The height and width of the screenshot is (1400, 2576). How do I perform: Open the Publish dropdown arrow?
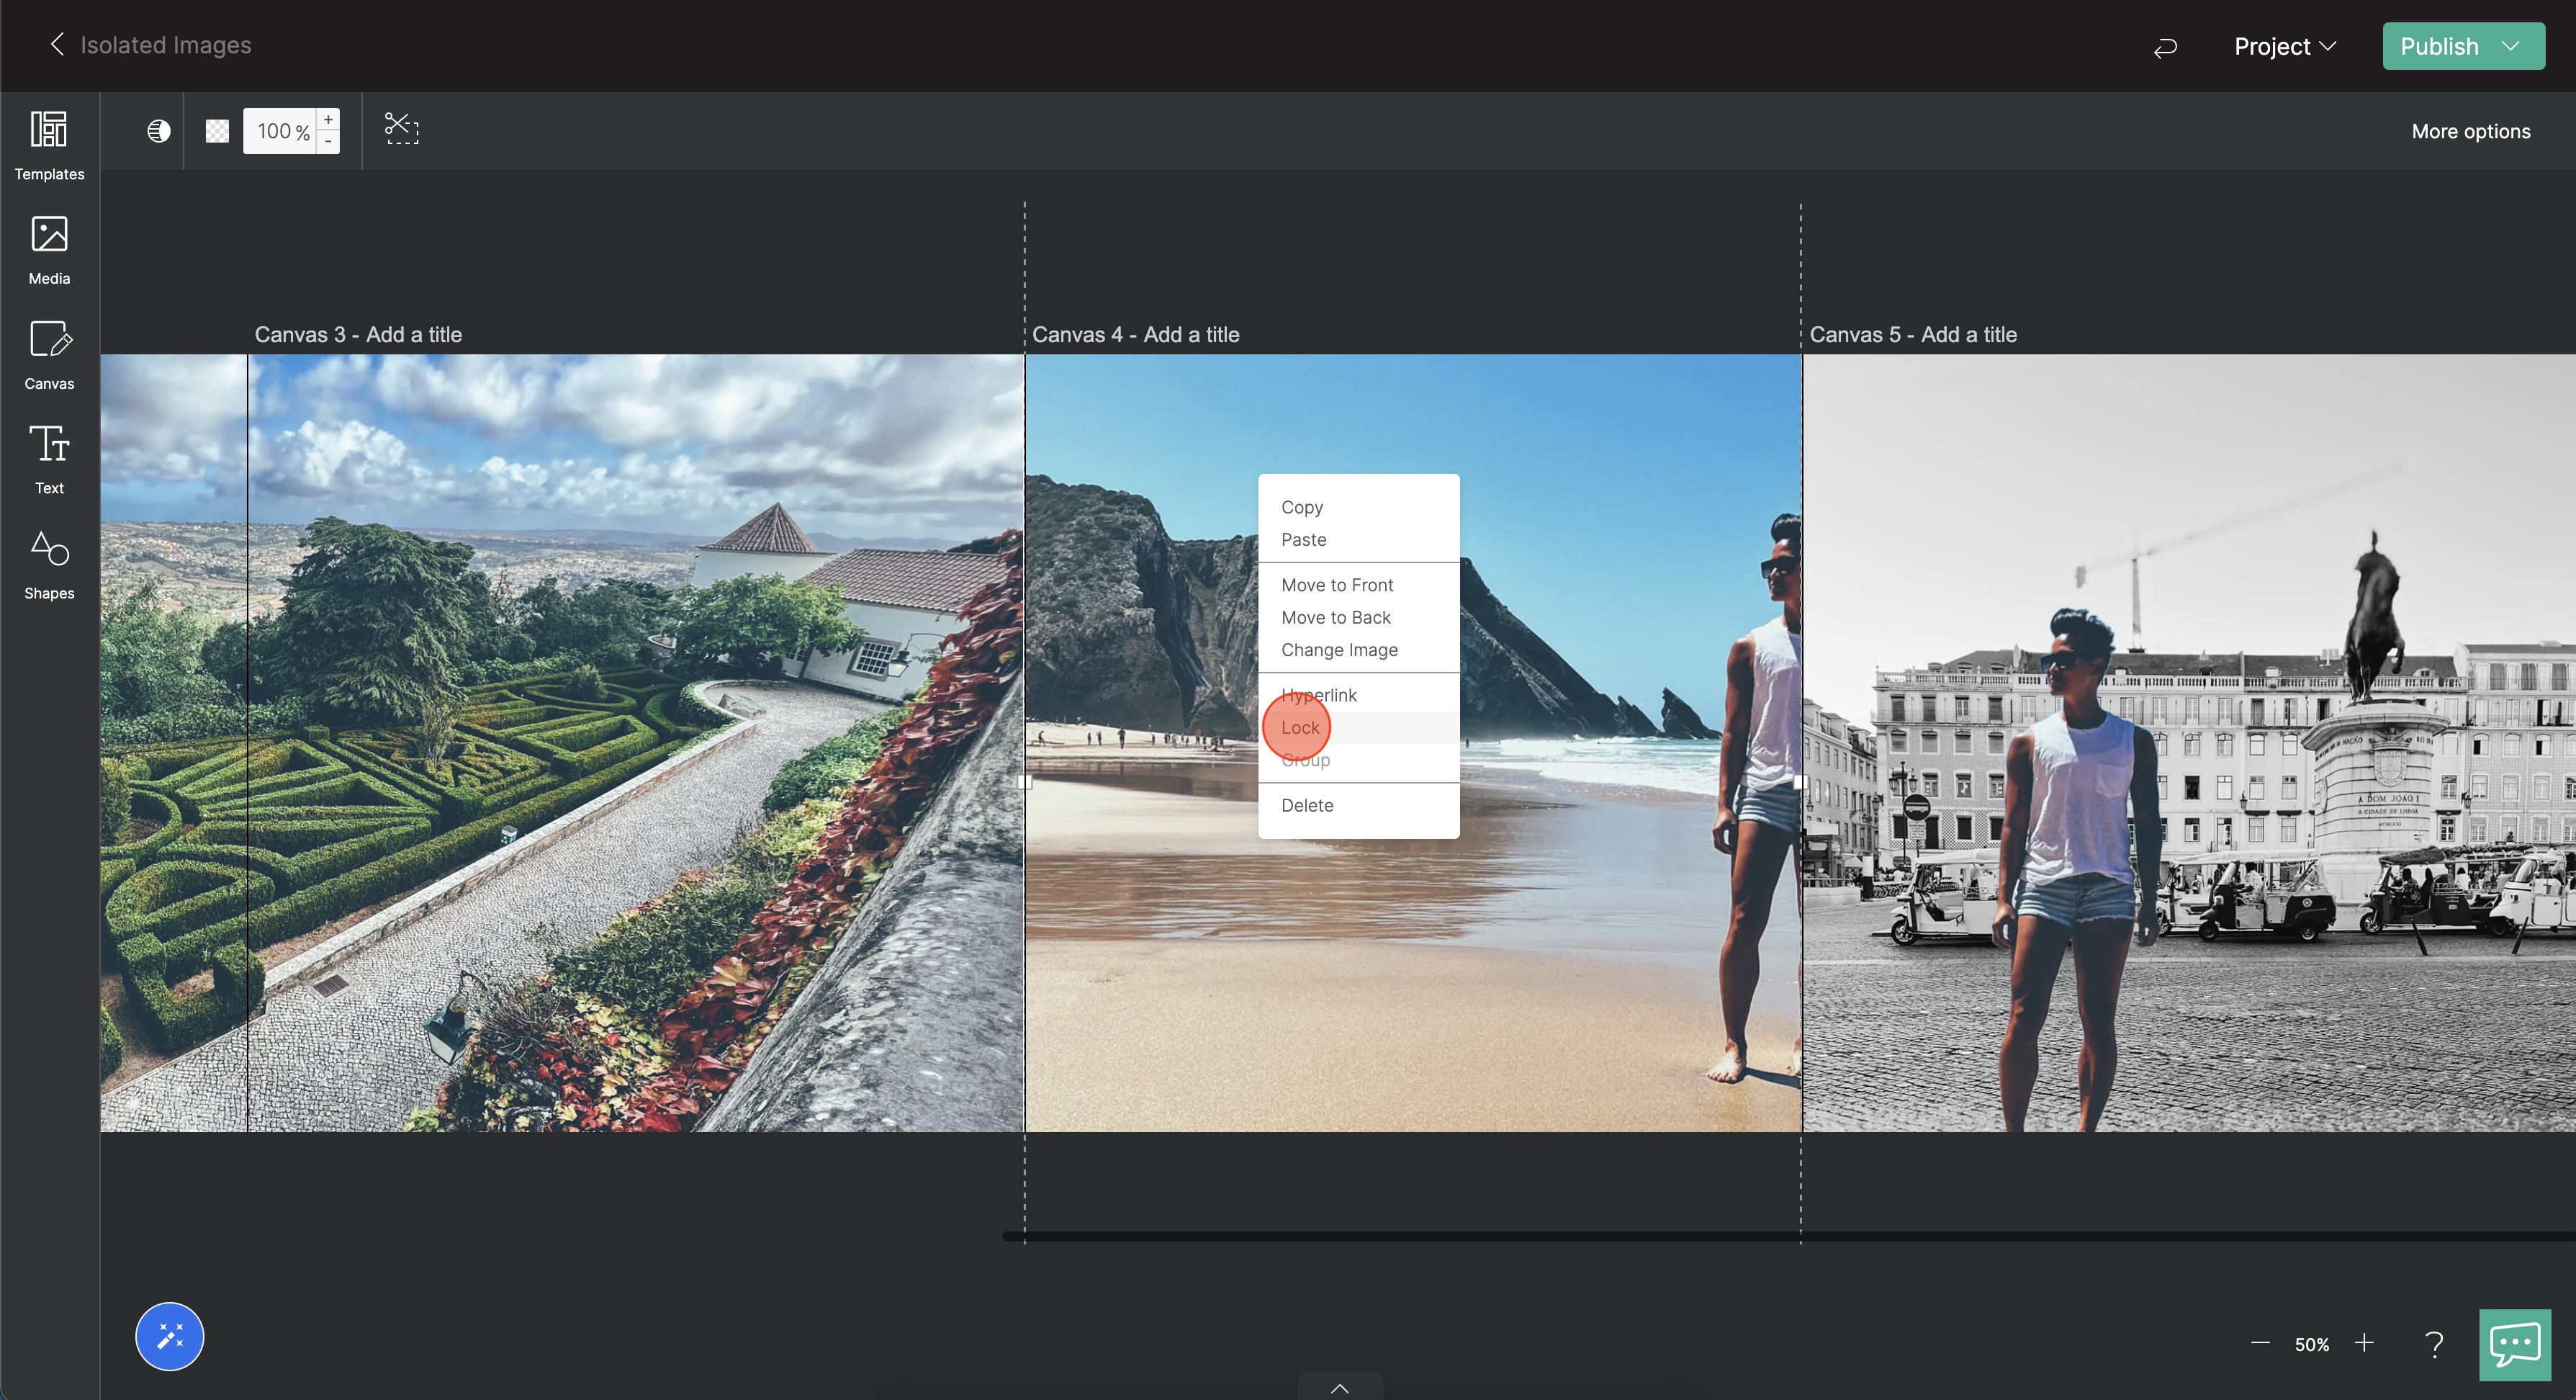tap(2510, 47)
